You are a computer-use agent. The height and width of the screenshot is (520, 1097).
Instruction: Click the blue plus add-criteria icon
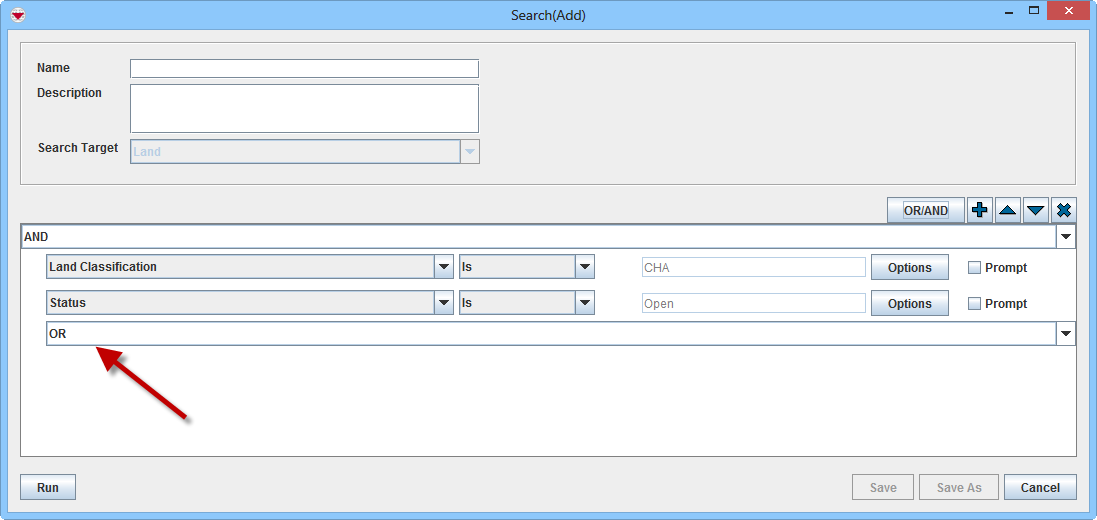[980, 210]
